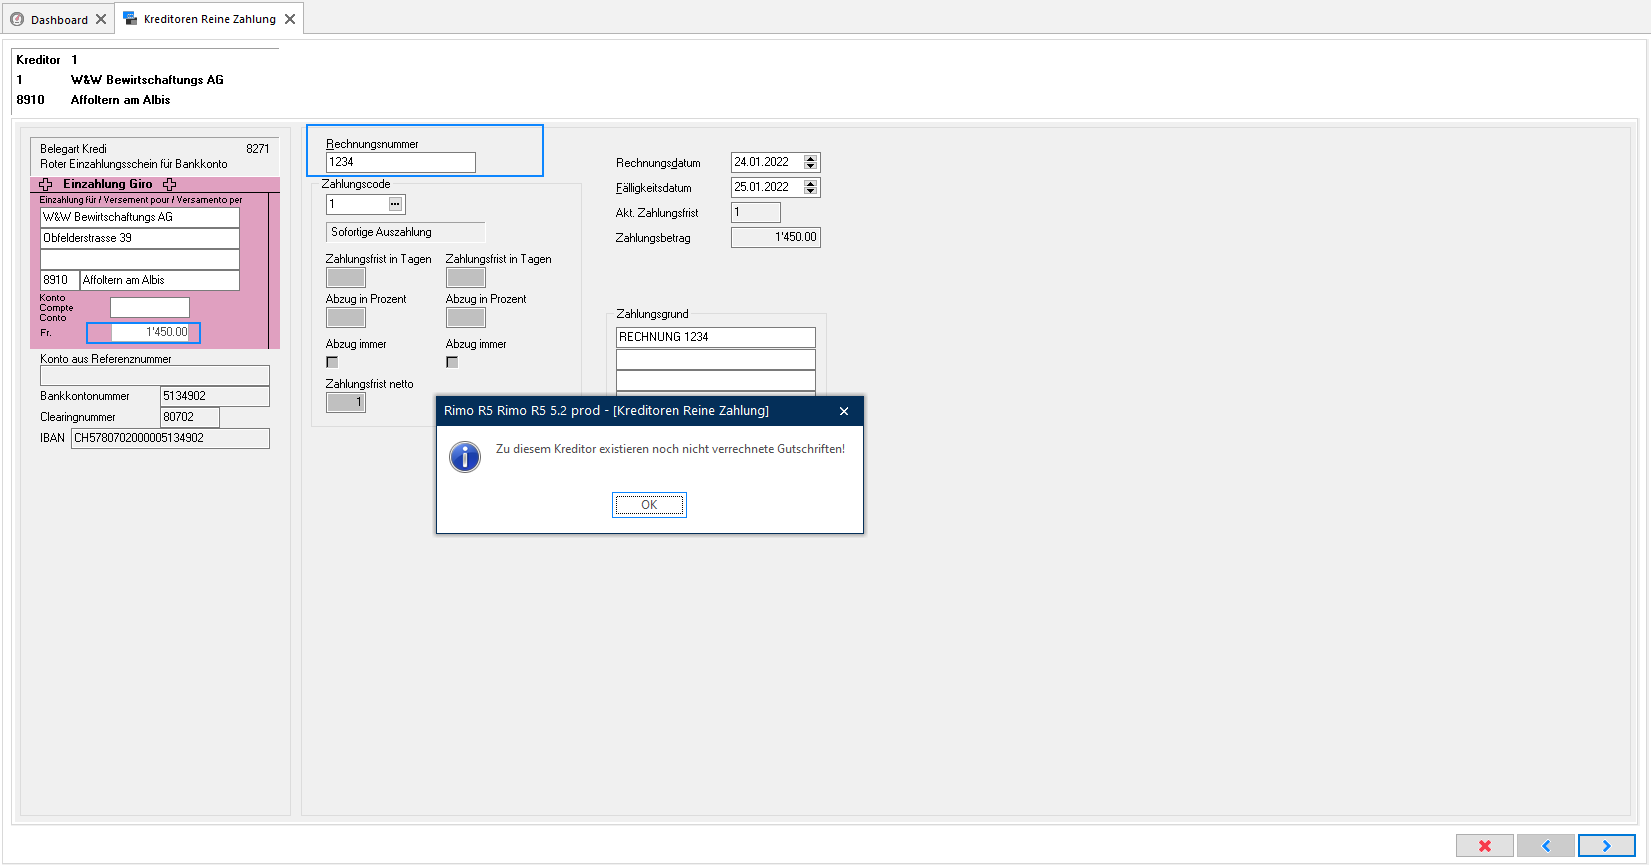The width and height of the screenshot is (1651, 867).
Task: Click the Zahlungsgrund RECHNUNG 1234 field
Action: click(716, 337)
